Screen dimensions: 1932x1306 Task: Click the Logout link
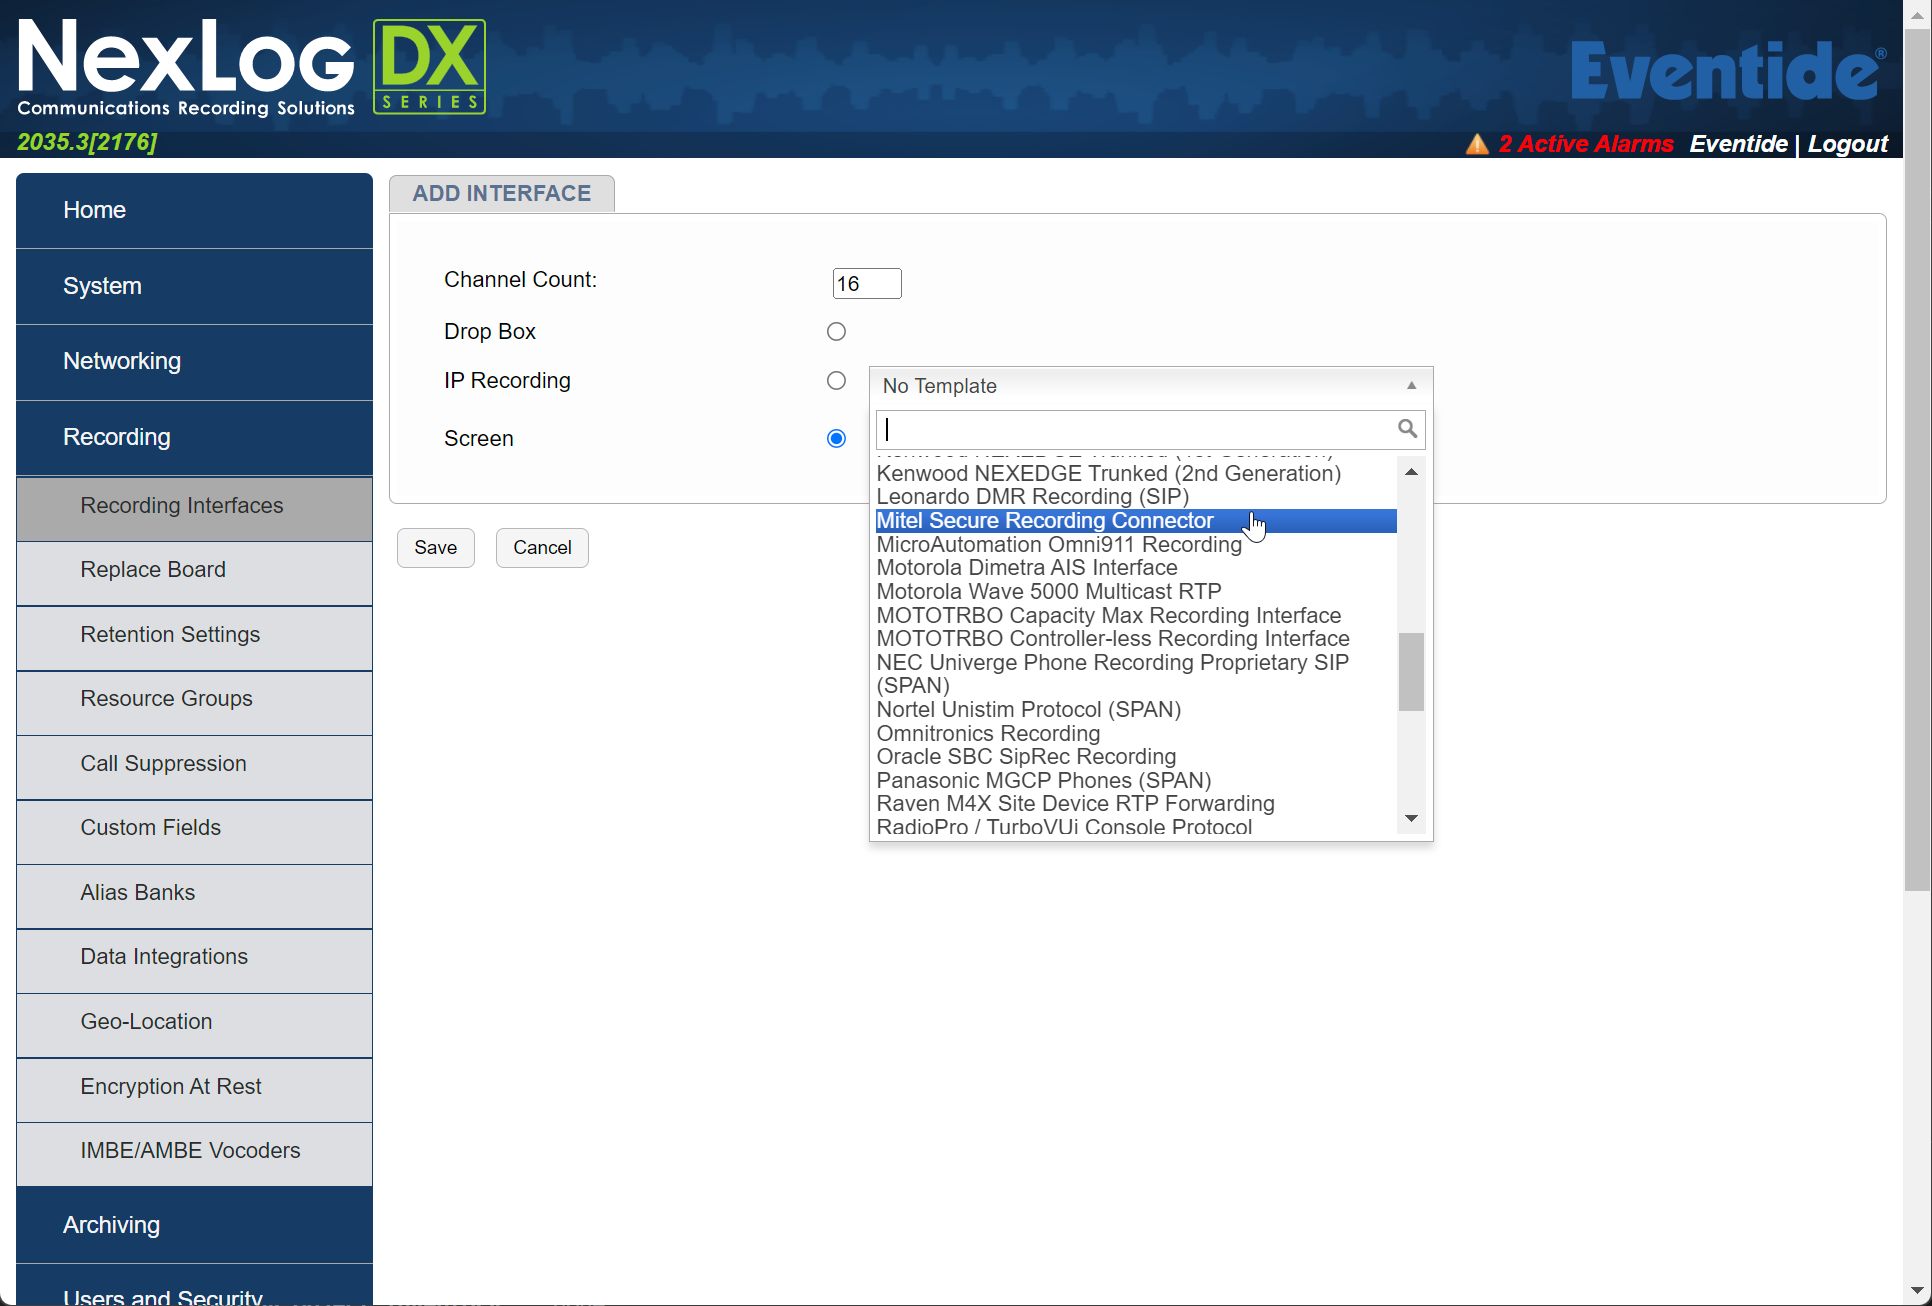(x=1847, y=143)
